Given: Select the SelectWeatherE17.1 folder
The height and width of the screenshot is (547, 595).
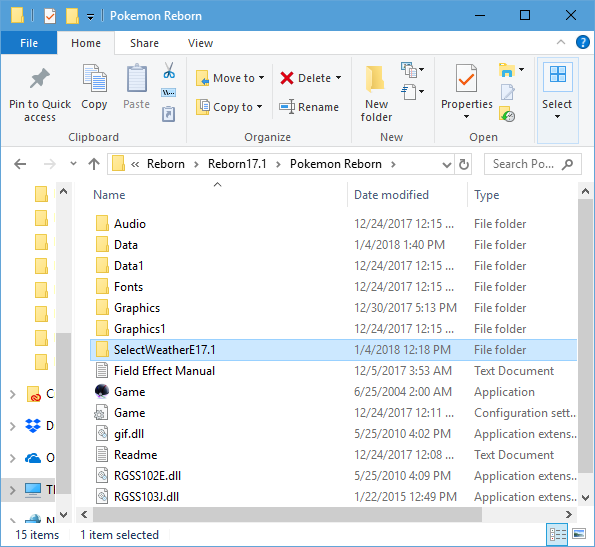Looking at the screenshot, I should coord(334,350).
